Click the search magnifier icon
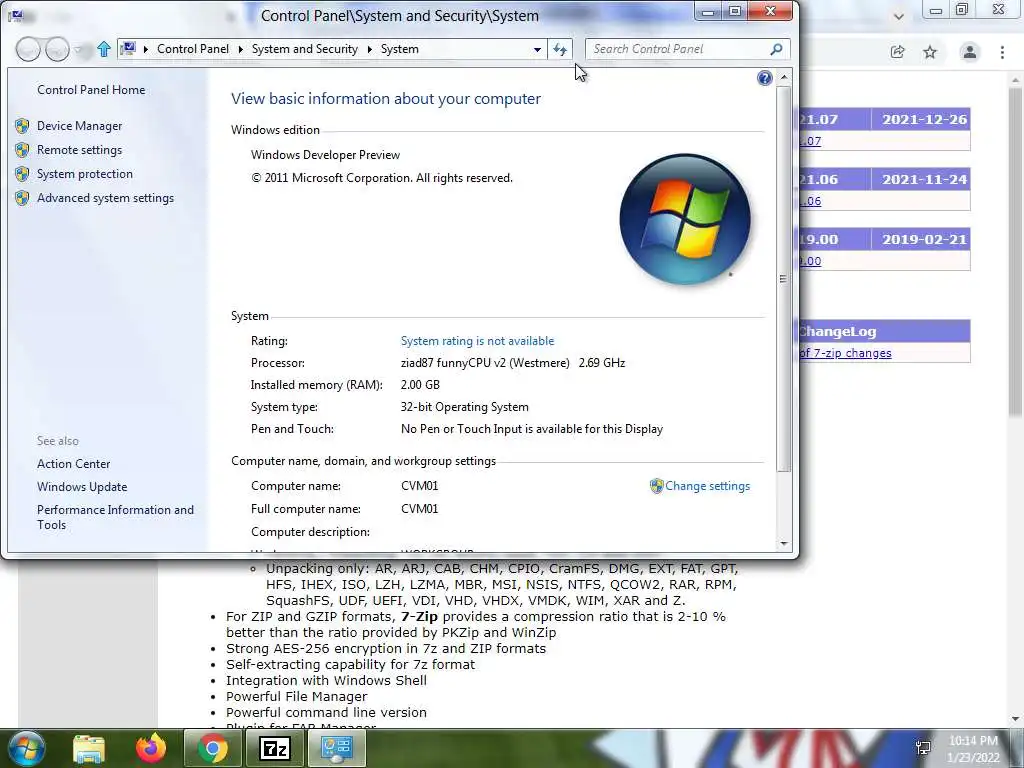1024x768 pixels. click(x=776, y=49)
